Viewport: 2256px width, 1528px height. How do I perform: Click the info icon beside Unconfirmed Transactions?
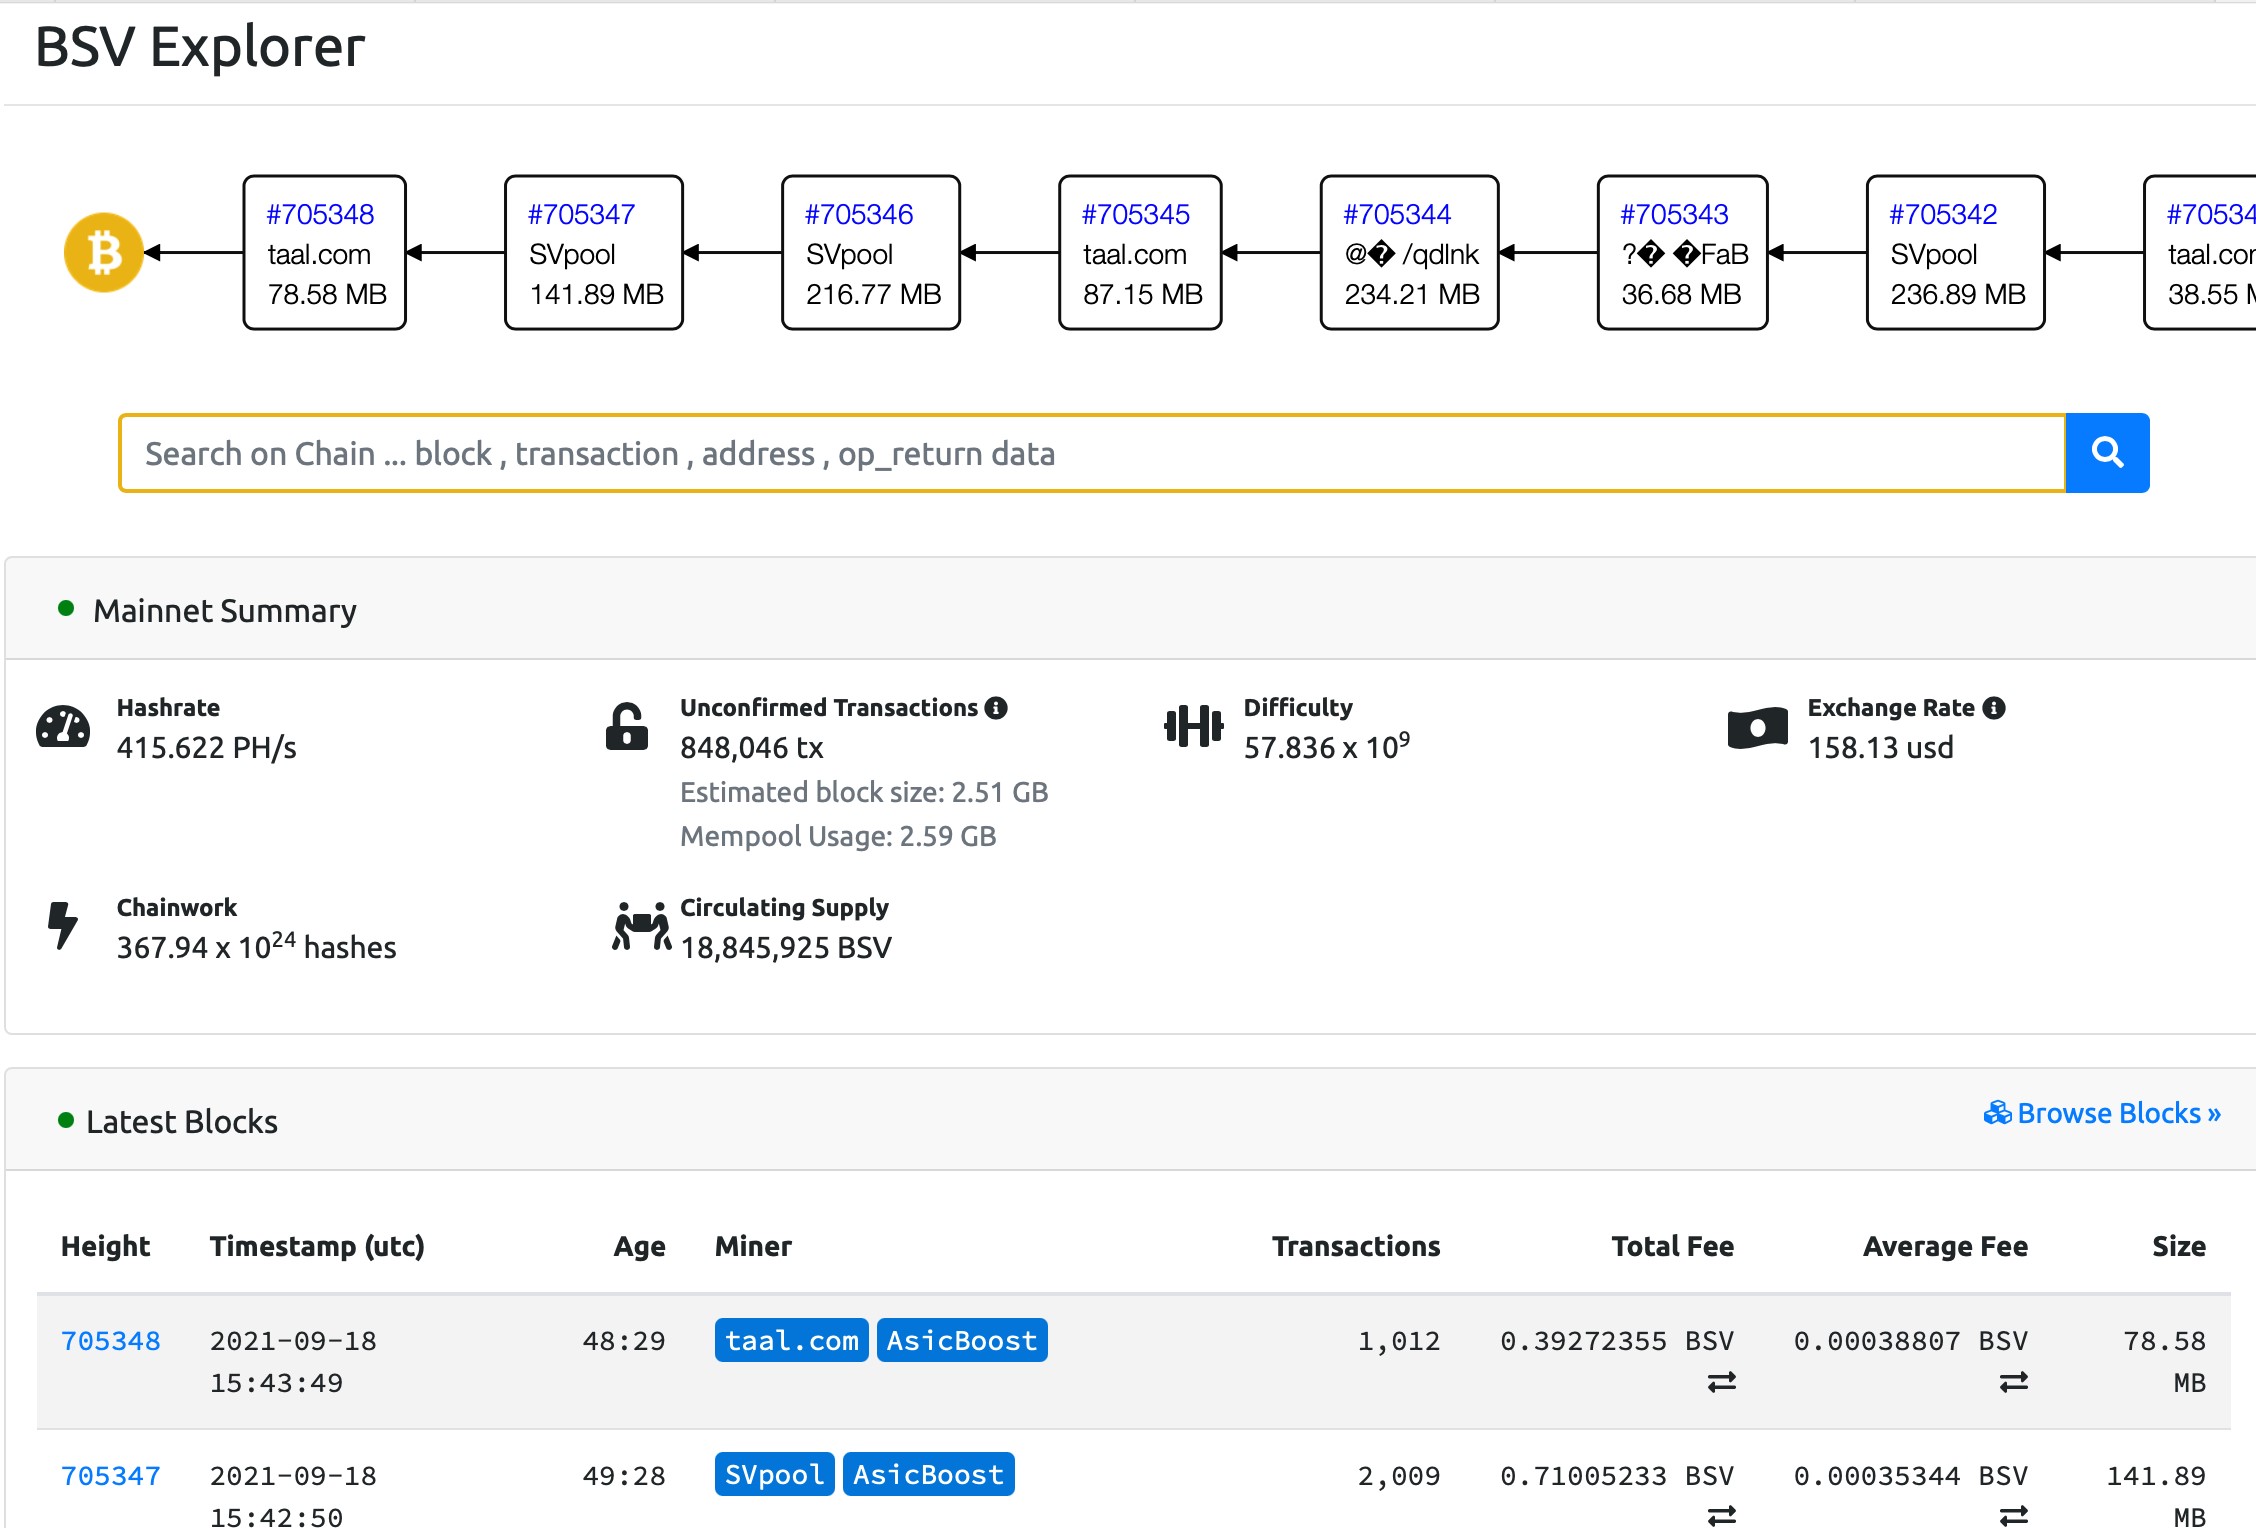point(995,708)
